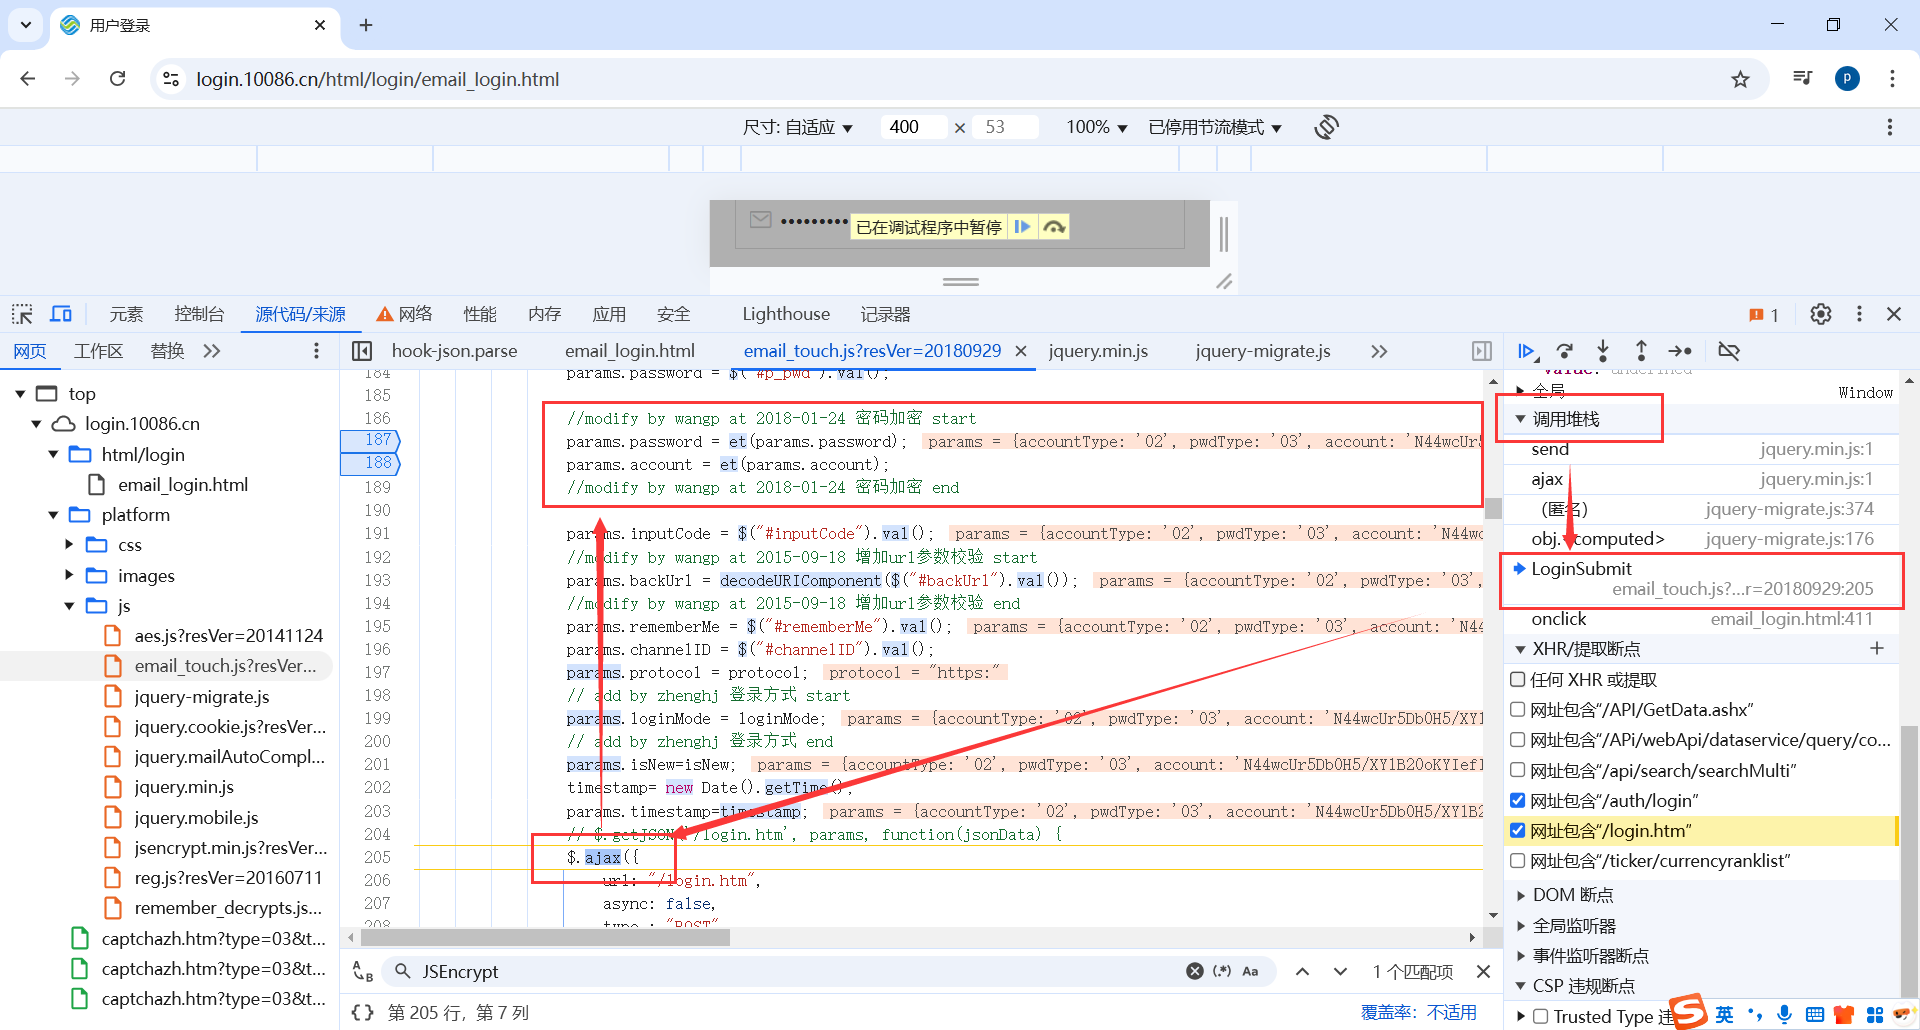Step over the next function call

pos(1565,351)
